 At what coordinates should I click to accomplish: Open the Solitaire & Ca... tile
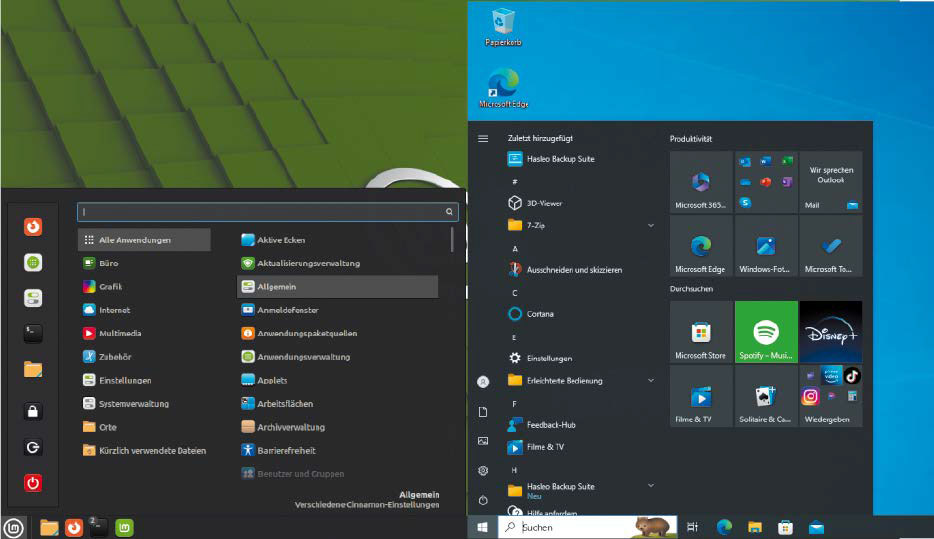[766, 396]
